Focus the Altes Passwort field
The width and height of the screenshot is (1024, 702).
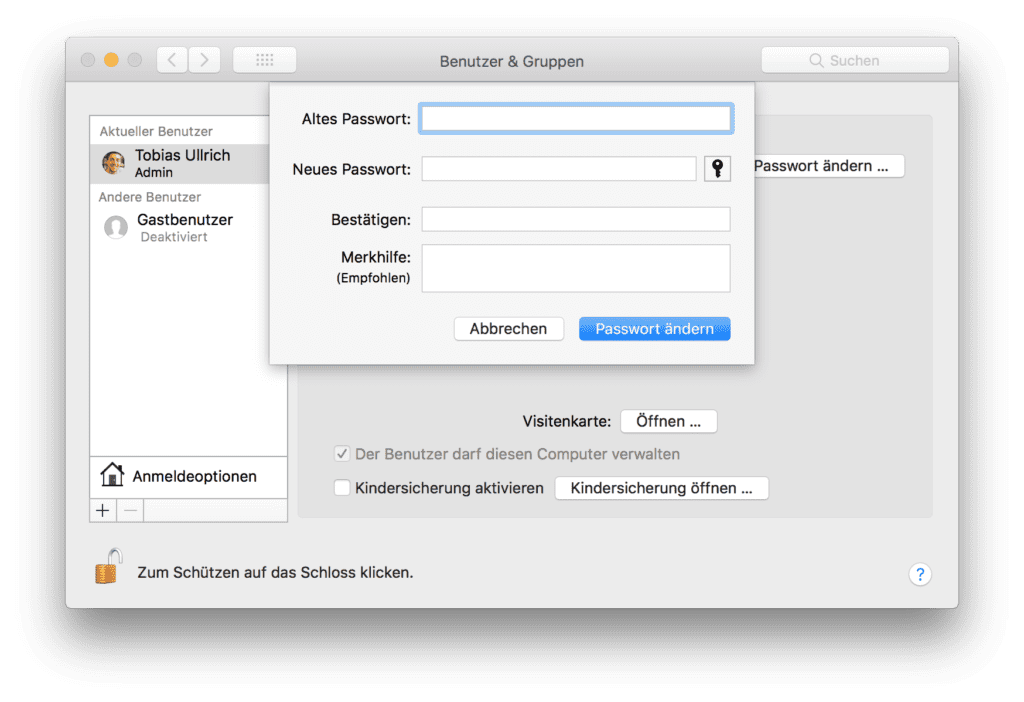click(576, 119)
